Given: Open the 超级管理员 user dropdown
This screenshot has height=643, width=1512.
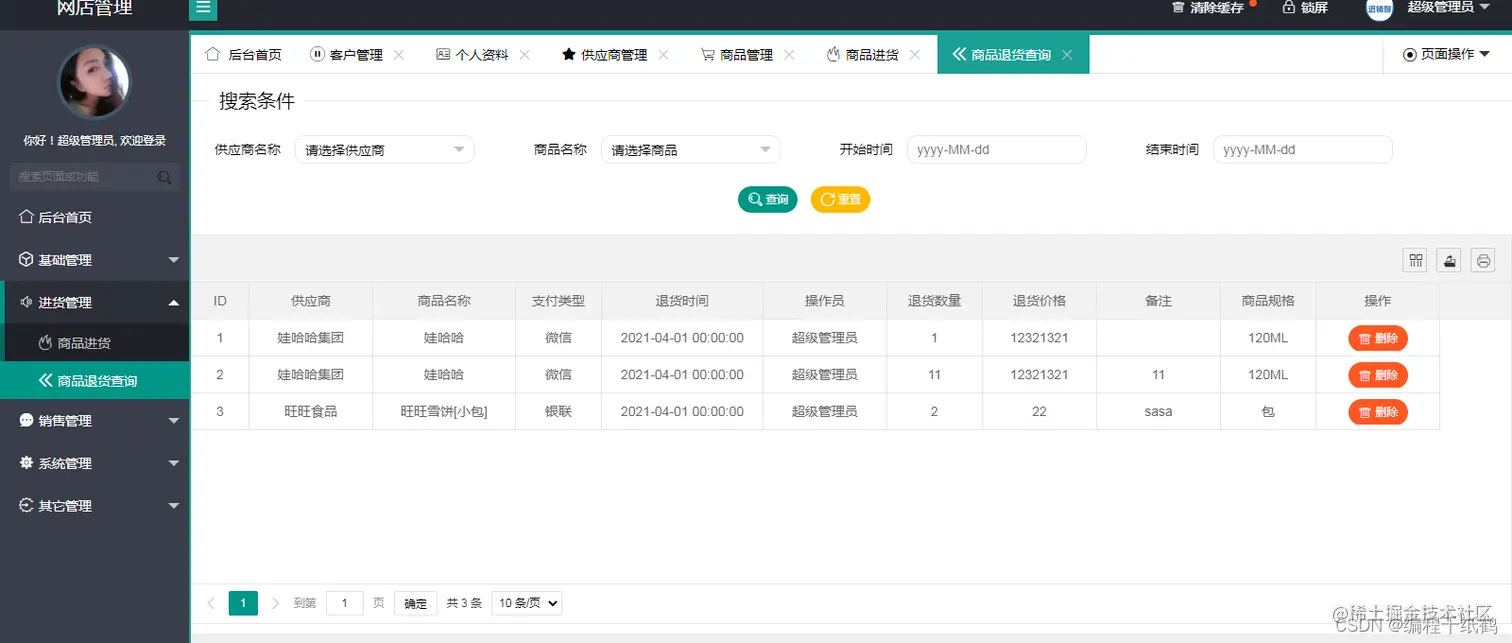Looking at the screenshot, I should [1446, 7].
